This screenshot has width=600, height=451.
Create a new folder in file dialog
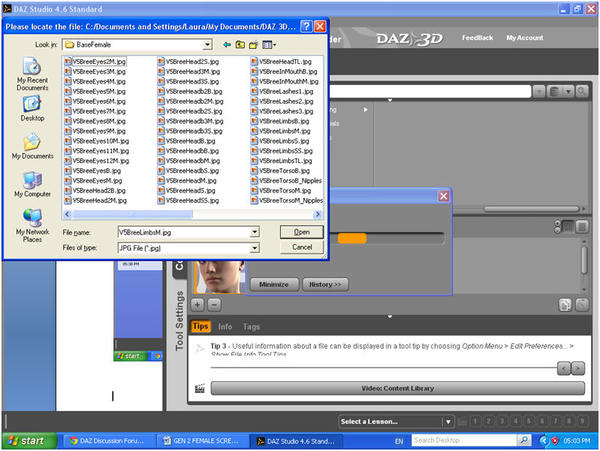(x=253, y=45)
